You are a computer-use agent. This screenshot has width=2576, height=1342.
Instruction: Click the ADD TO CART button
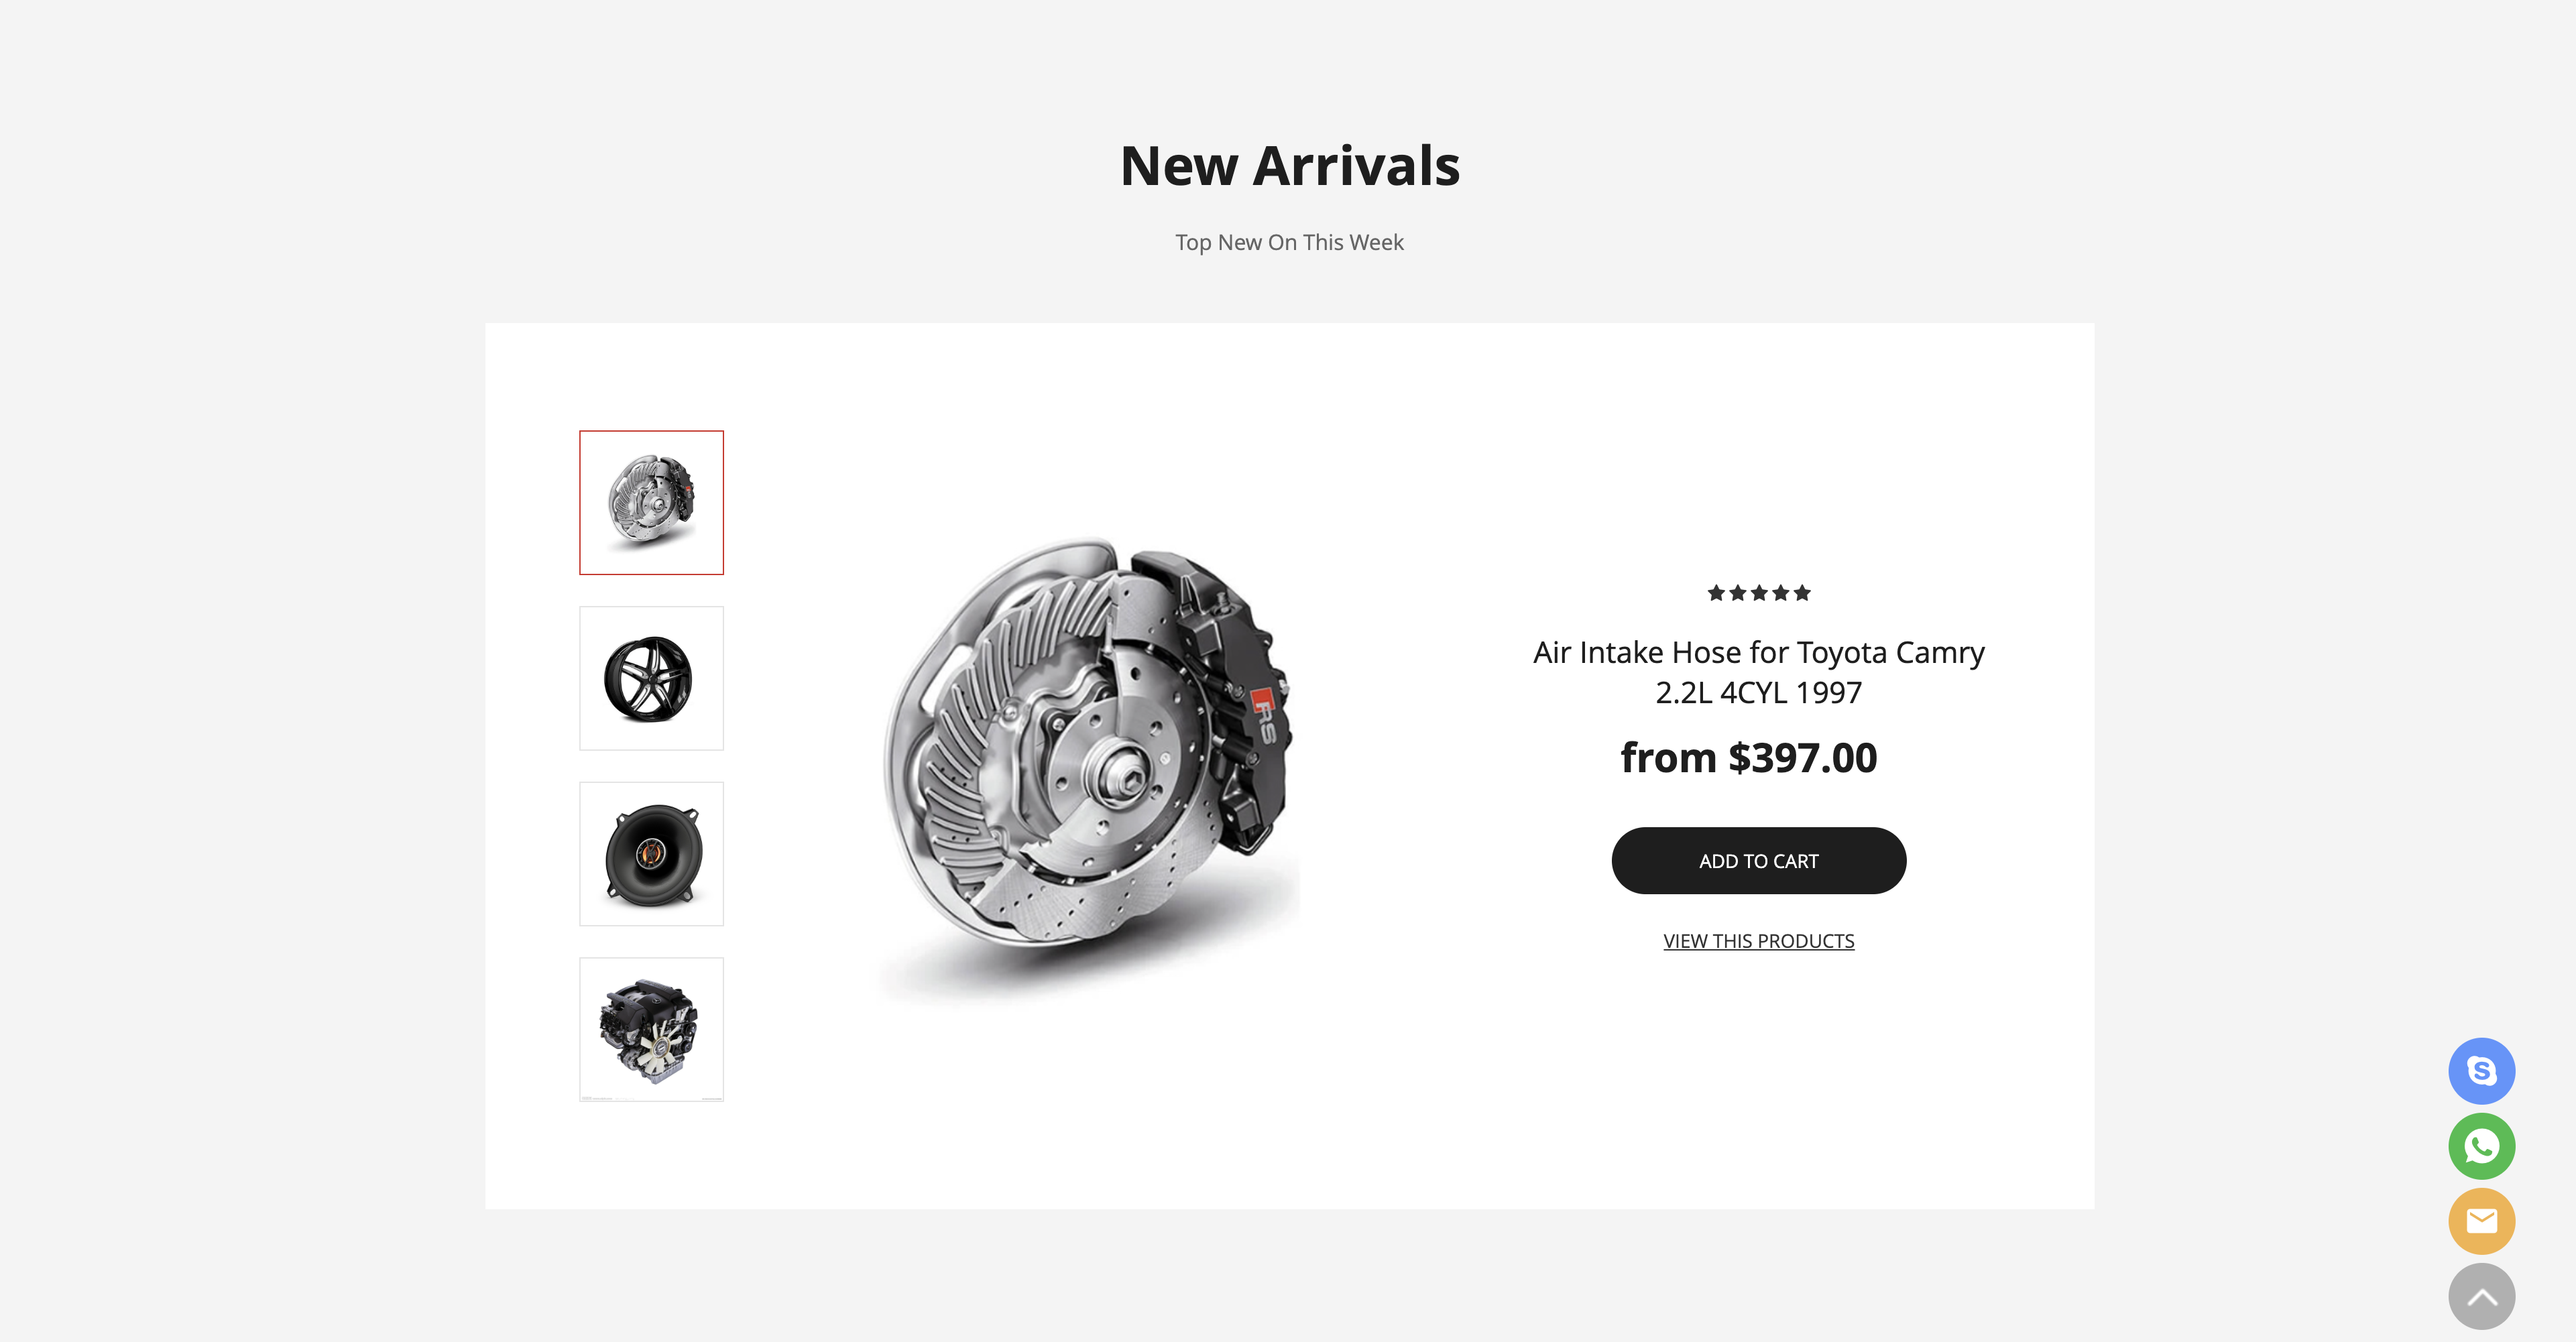[1758, 861]
